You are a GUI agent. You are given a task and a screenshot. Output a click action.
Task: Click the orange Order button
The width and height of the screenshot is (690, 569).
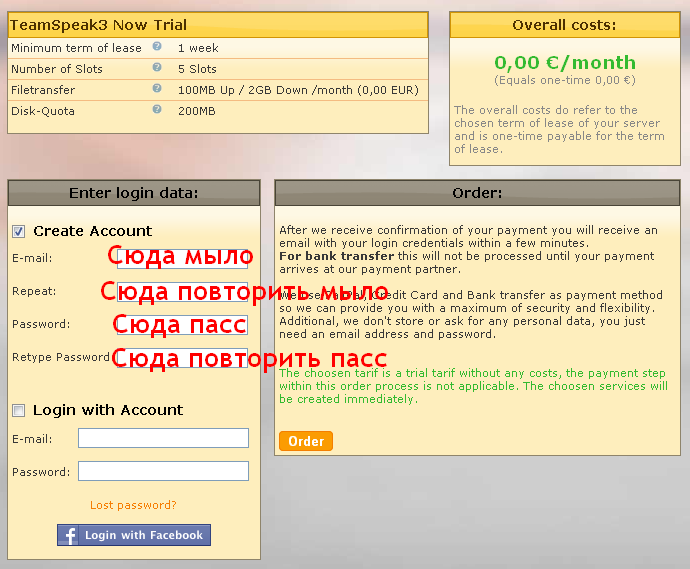click(x=306, y=441)
